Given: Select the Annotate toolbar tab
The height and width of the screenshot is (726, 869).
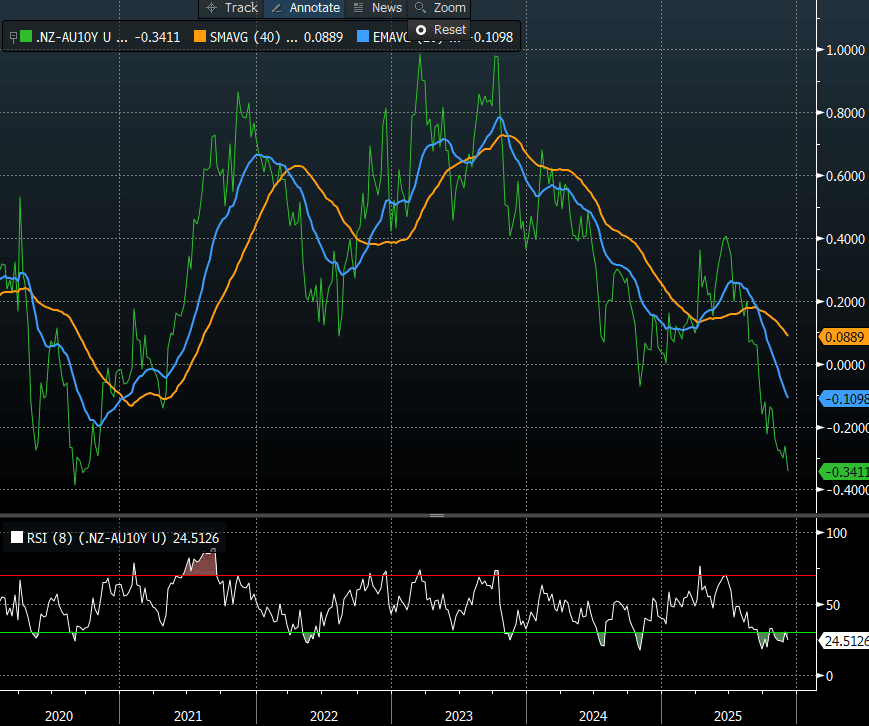Looking at the screenshot, I should (x=314, y=8).
